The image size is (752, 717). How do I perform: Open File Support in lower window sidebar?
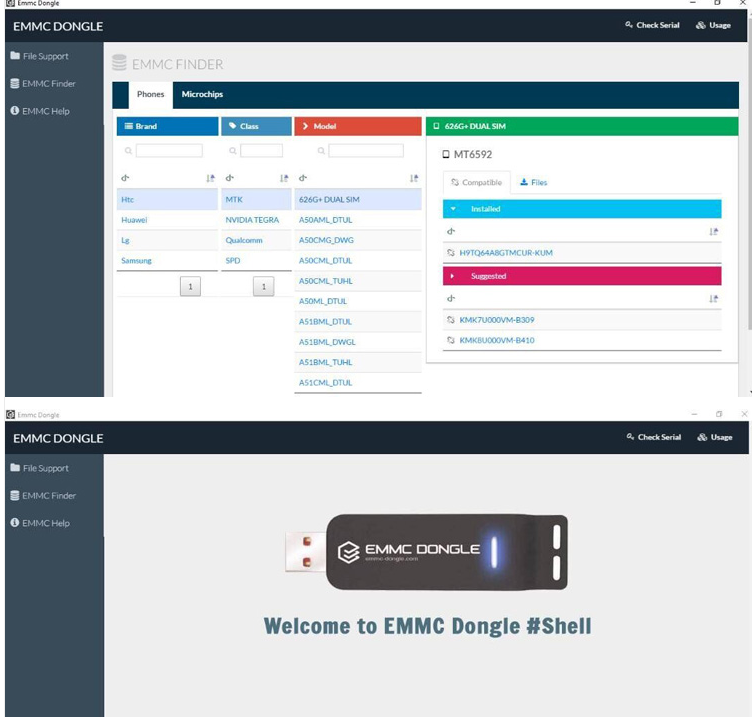tap(39, 468)
